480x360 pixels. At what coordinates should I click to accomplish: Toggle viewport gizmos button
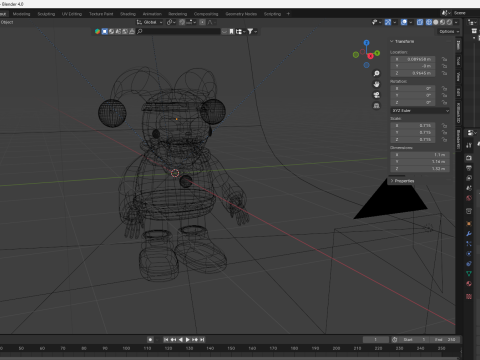click(388, 22)
